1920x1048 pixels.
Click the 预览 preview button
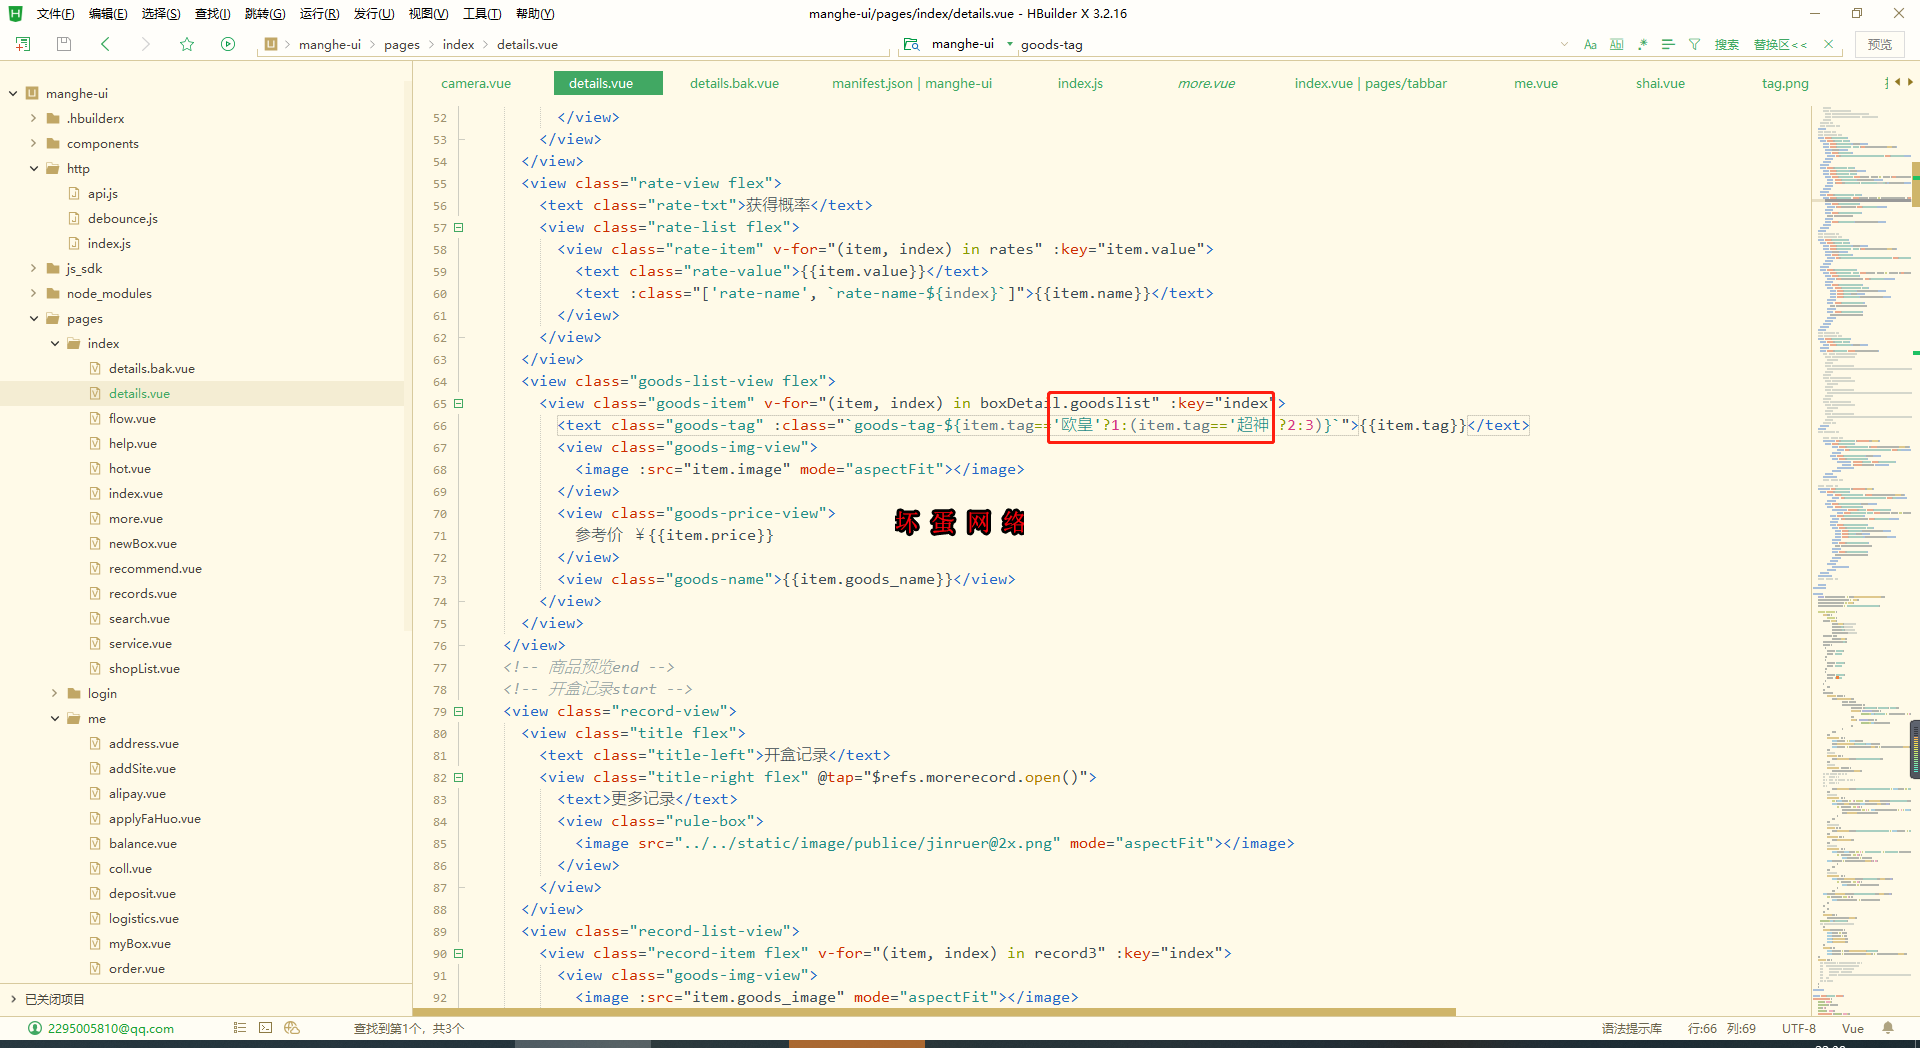point(1880,44)
